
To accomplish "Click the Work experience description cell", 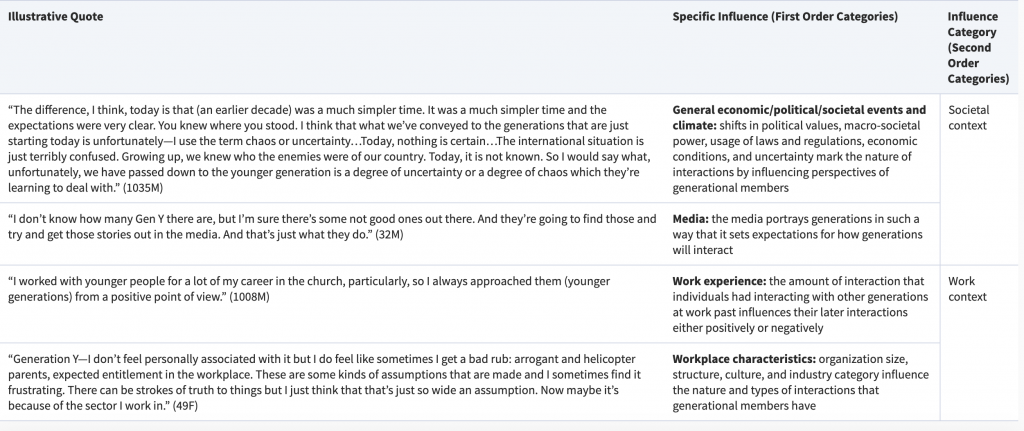I will [802, 304].
